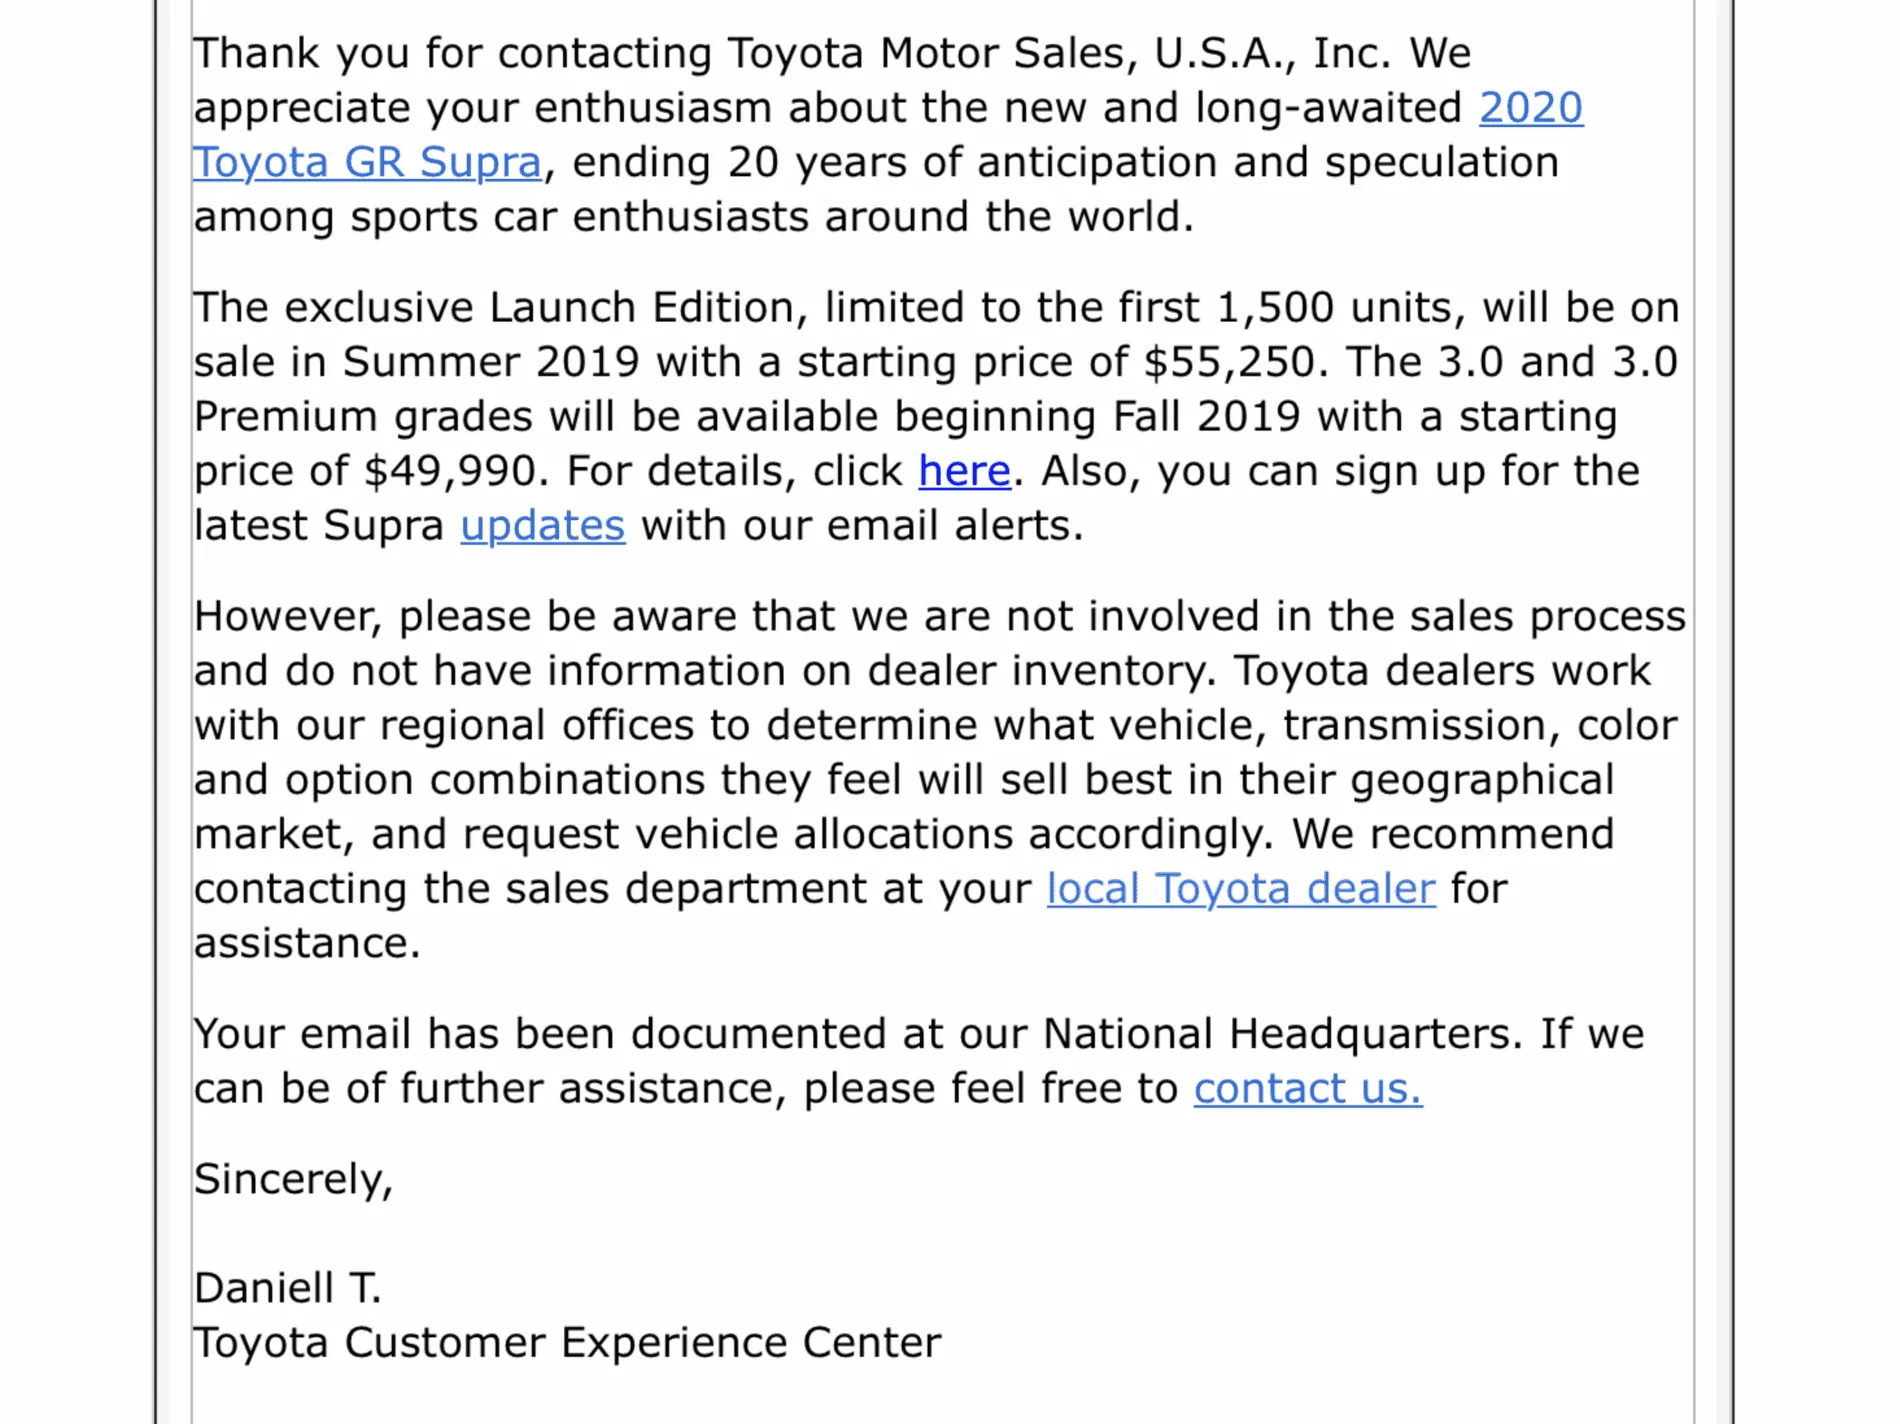Open the "contact us." link

point(1308,1088)
